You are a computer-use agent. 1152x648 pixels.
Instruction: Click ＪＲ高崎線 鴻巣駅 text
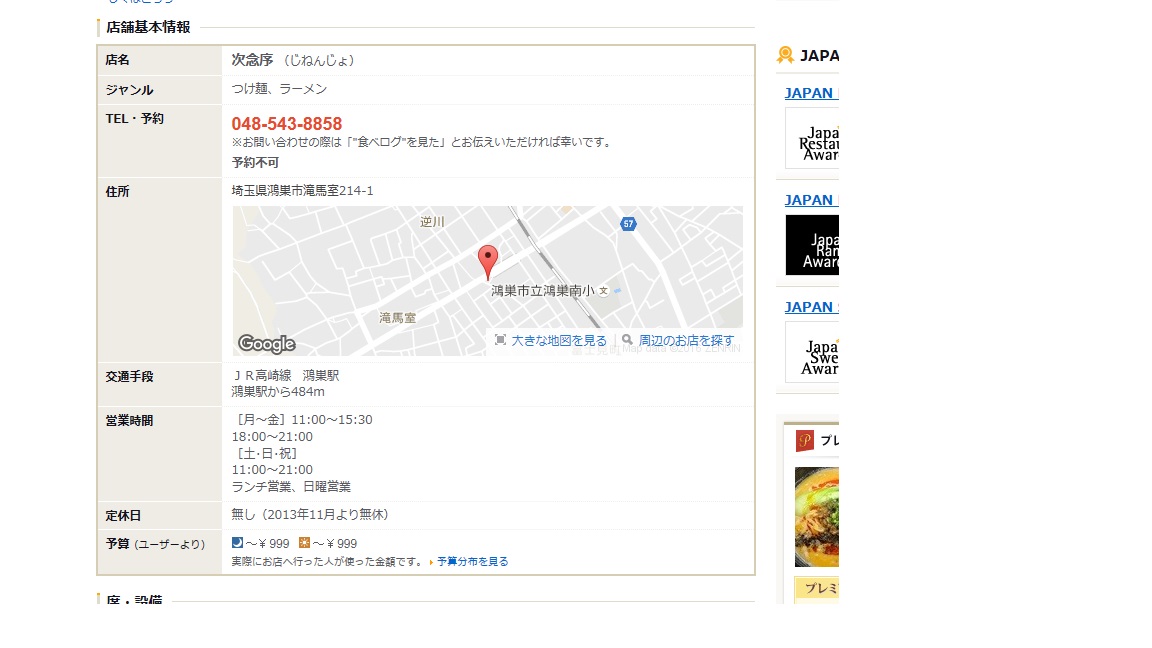pos(285,375)
